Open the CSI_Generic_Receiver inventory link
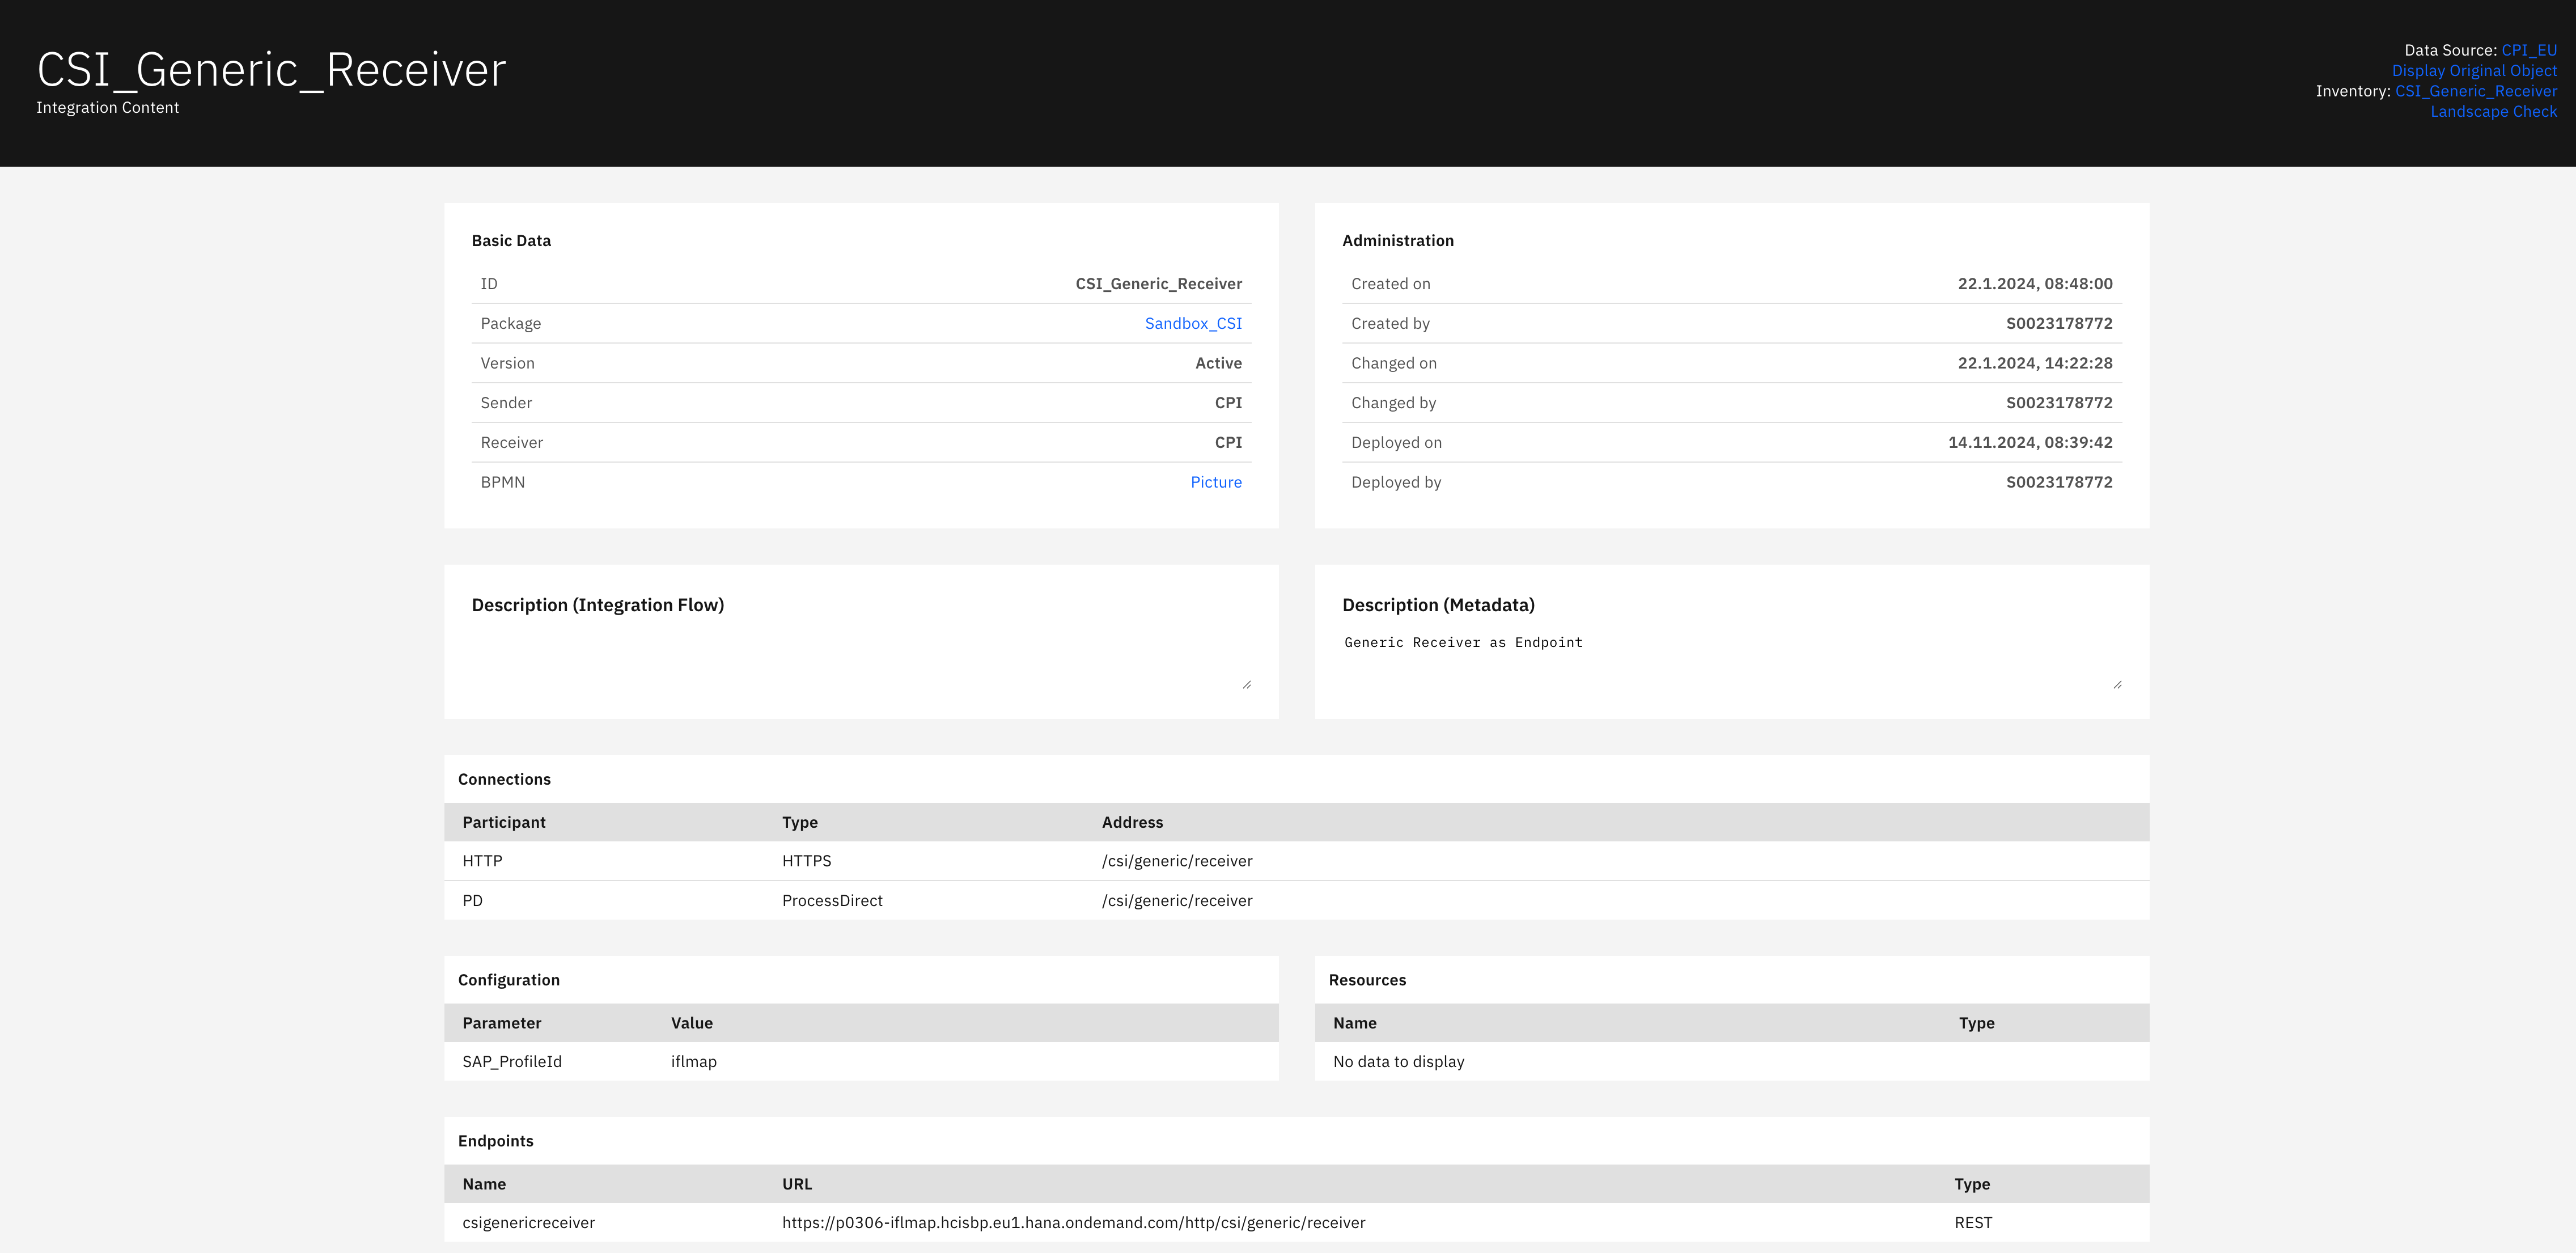The width and height of the screenshot is (2576, 1253). pos(2475,91)
